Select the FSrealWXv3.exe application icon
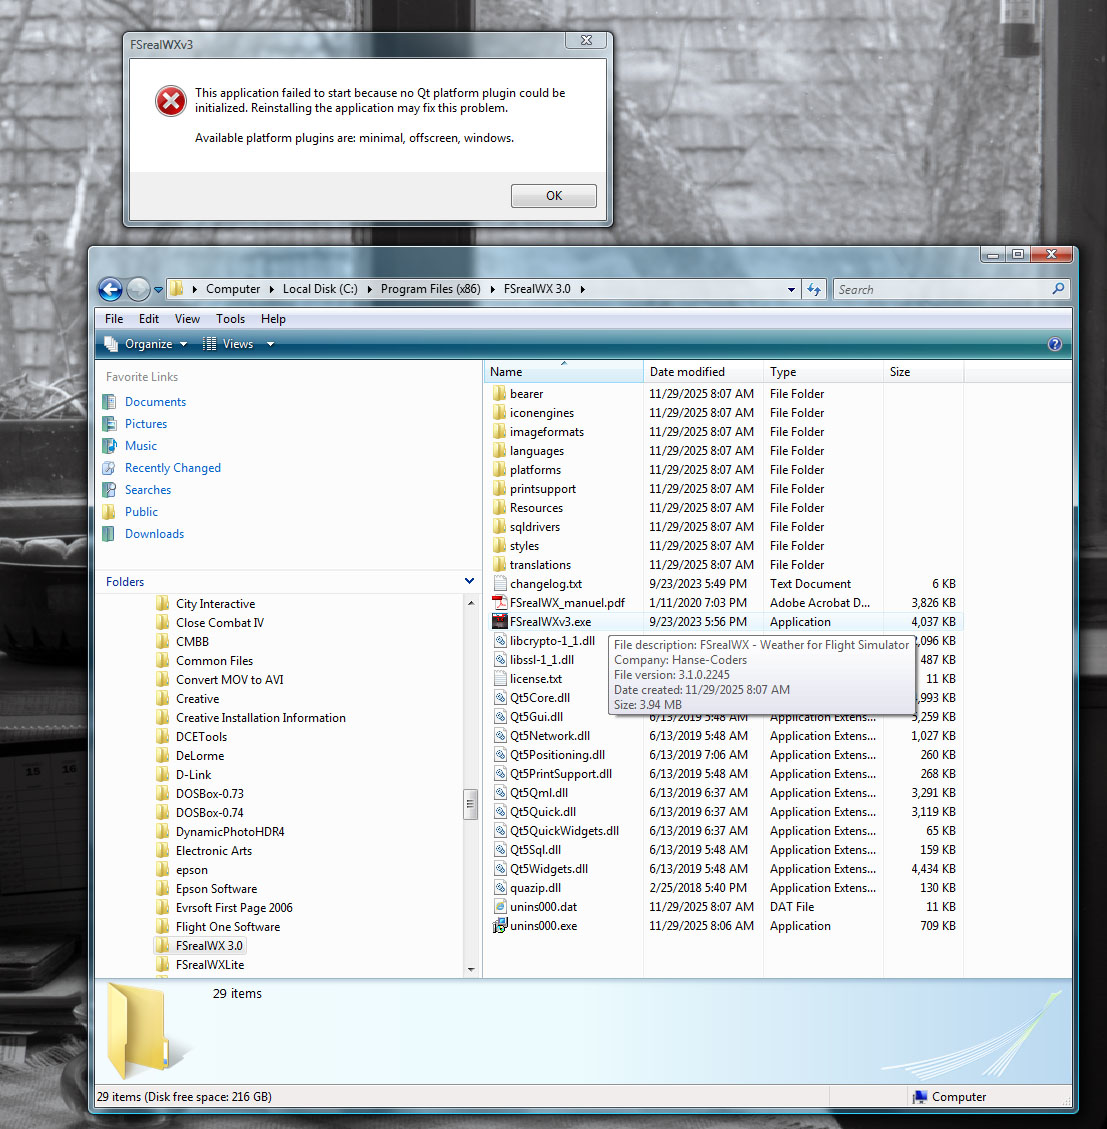Image resolution: width=1107 pixels, height=1129 pixels. (500, 622)
